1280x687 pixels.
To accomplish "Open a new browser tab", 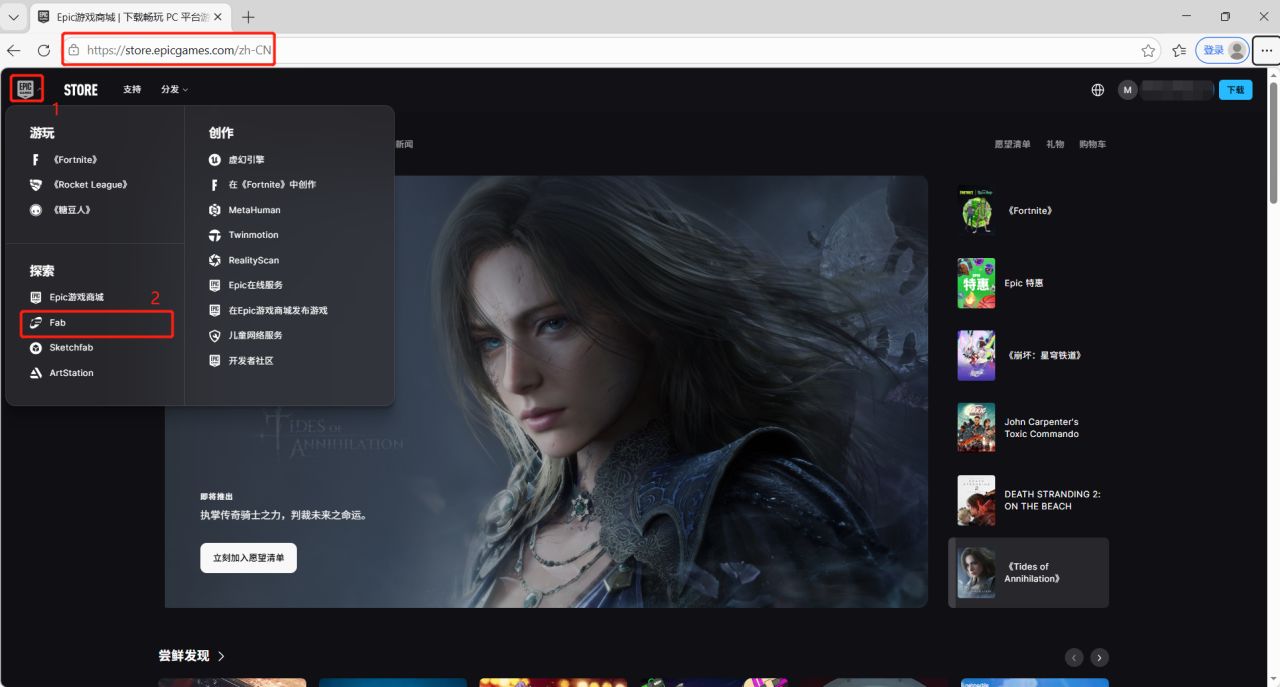I will [x=248, y=17].
